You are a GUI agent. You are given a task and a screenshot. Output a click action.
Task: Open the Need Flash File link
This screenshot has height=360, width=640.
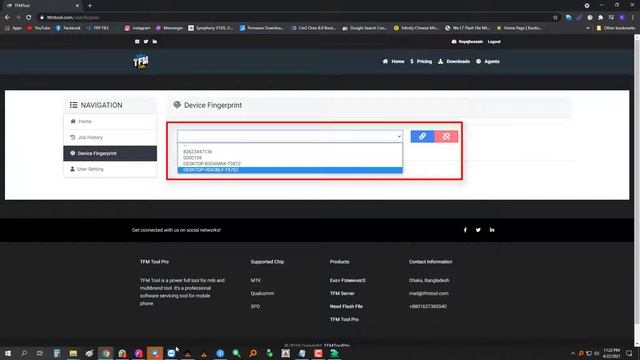click(346, 307)
